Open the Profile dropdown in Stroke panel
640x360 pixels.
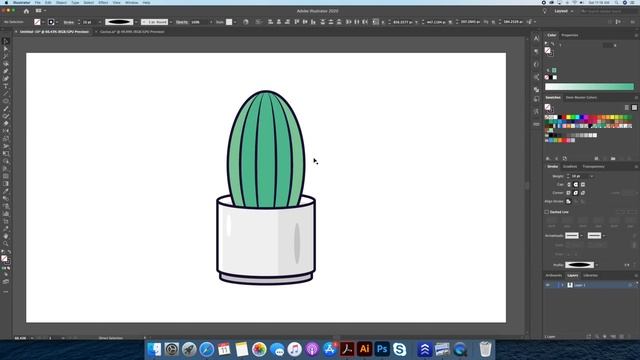click(x=597, y=265)
